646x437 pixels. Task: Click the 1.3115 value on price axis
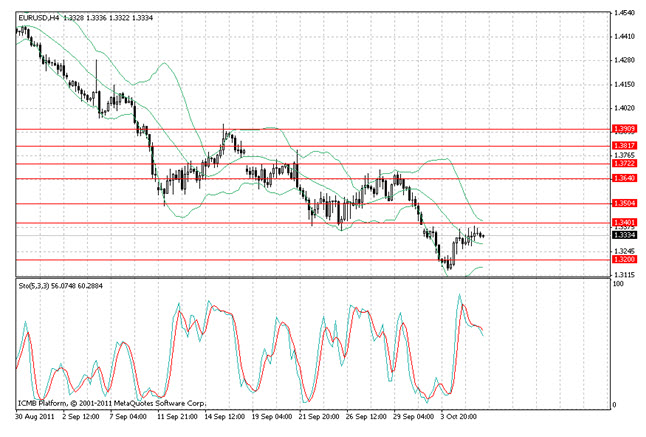(627, 274)
